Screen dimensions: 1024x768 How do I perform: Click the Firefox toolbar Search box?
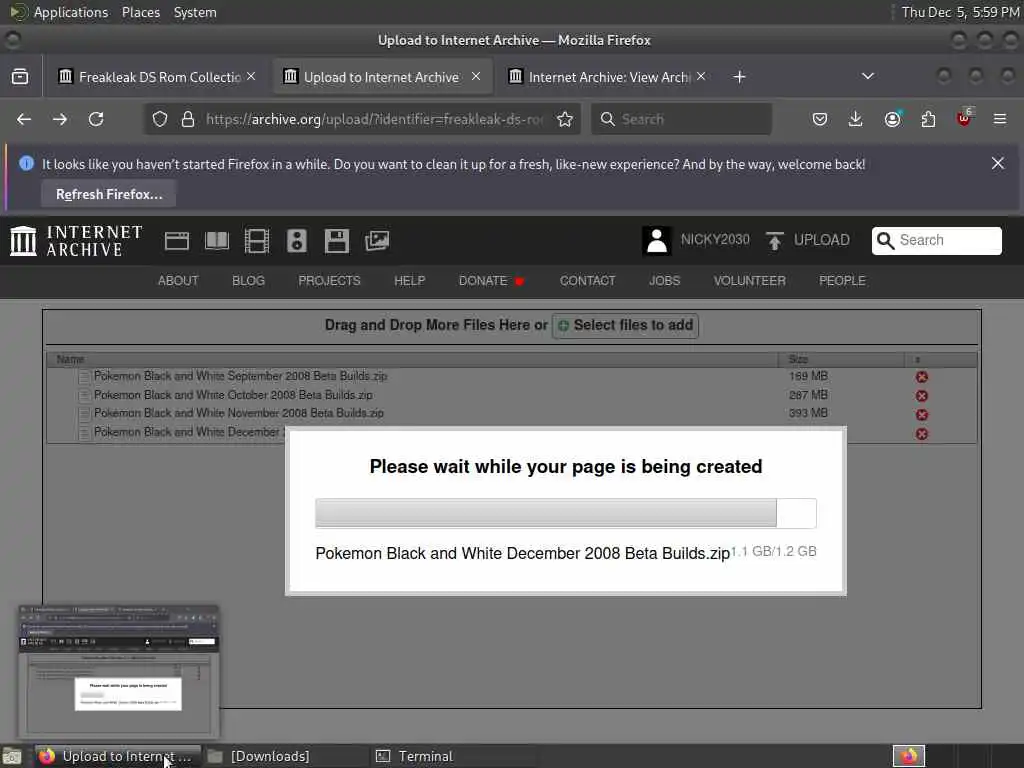pos(681,119)
